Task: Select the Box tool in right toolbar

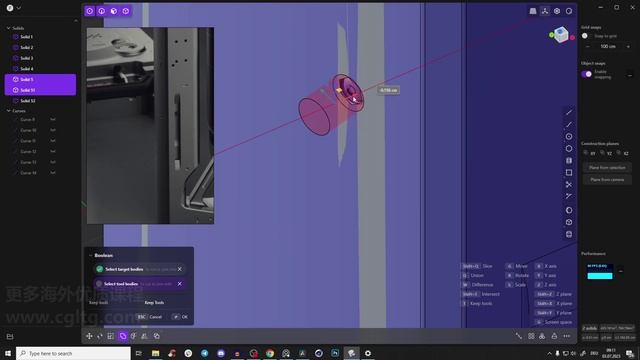Action: coord(569,222)
